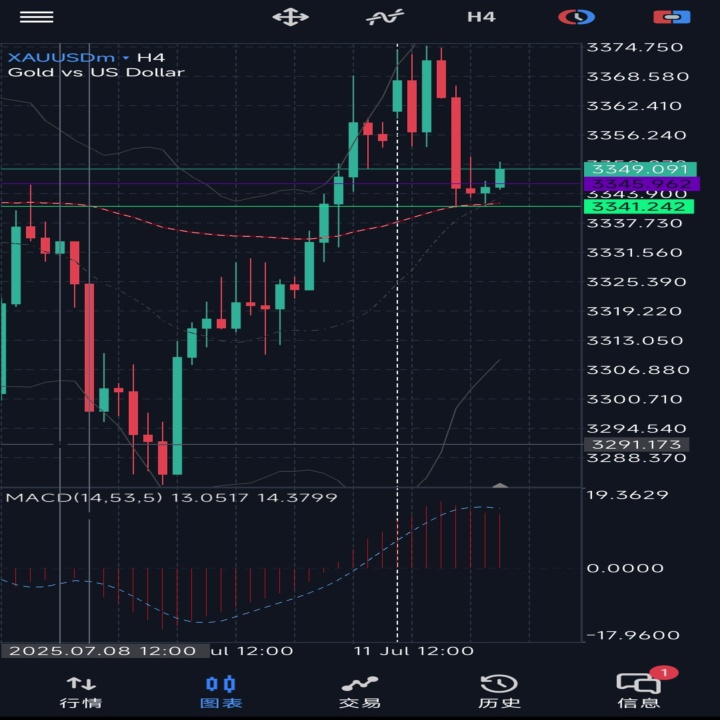The width and height of the screenshot is (720, 720).
Task: Open the 历史 history tab
Action: 500,692
